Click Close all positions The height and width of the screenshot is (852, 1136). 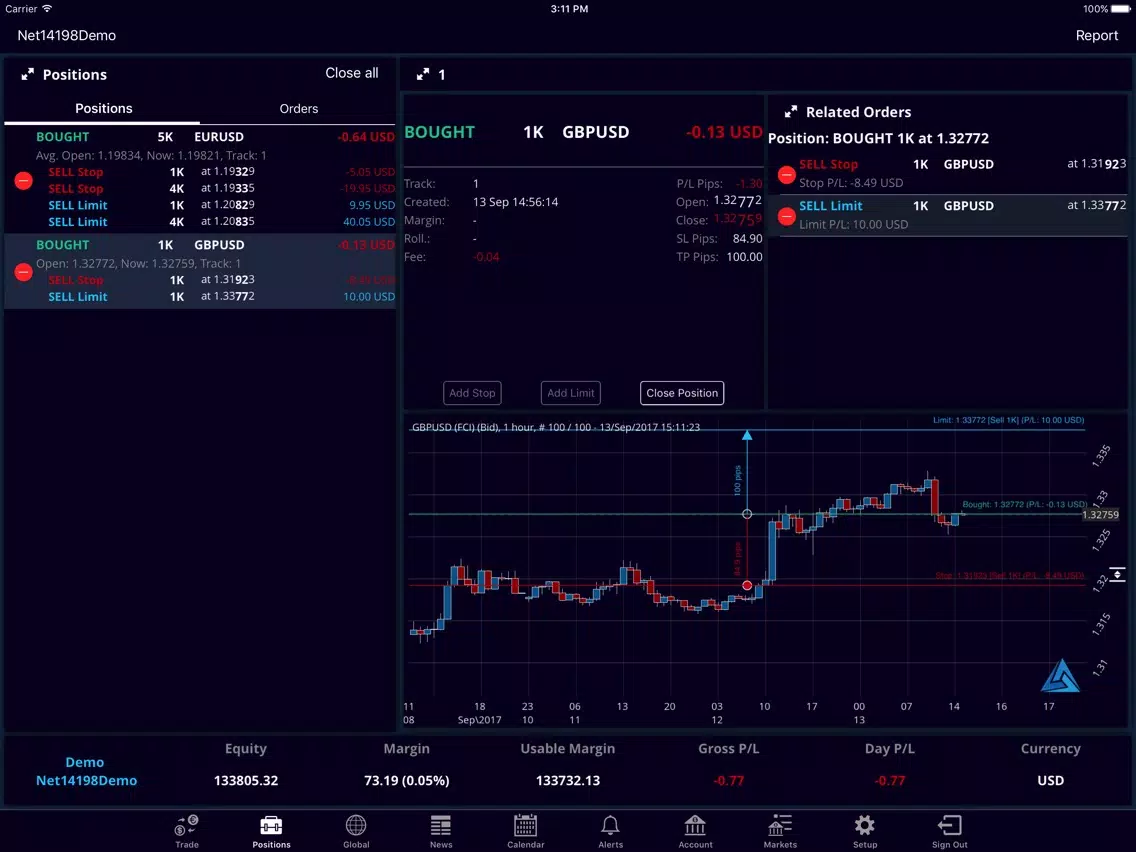click(351, 73)
